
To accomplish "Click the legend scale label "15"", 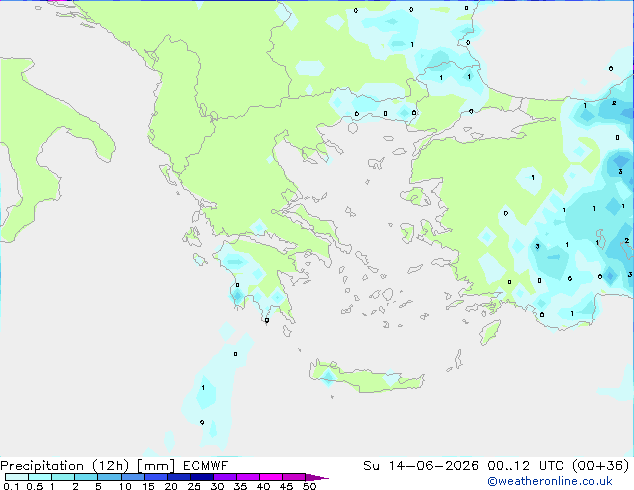I will click(148, 486).
